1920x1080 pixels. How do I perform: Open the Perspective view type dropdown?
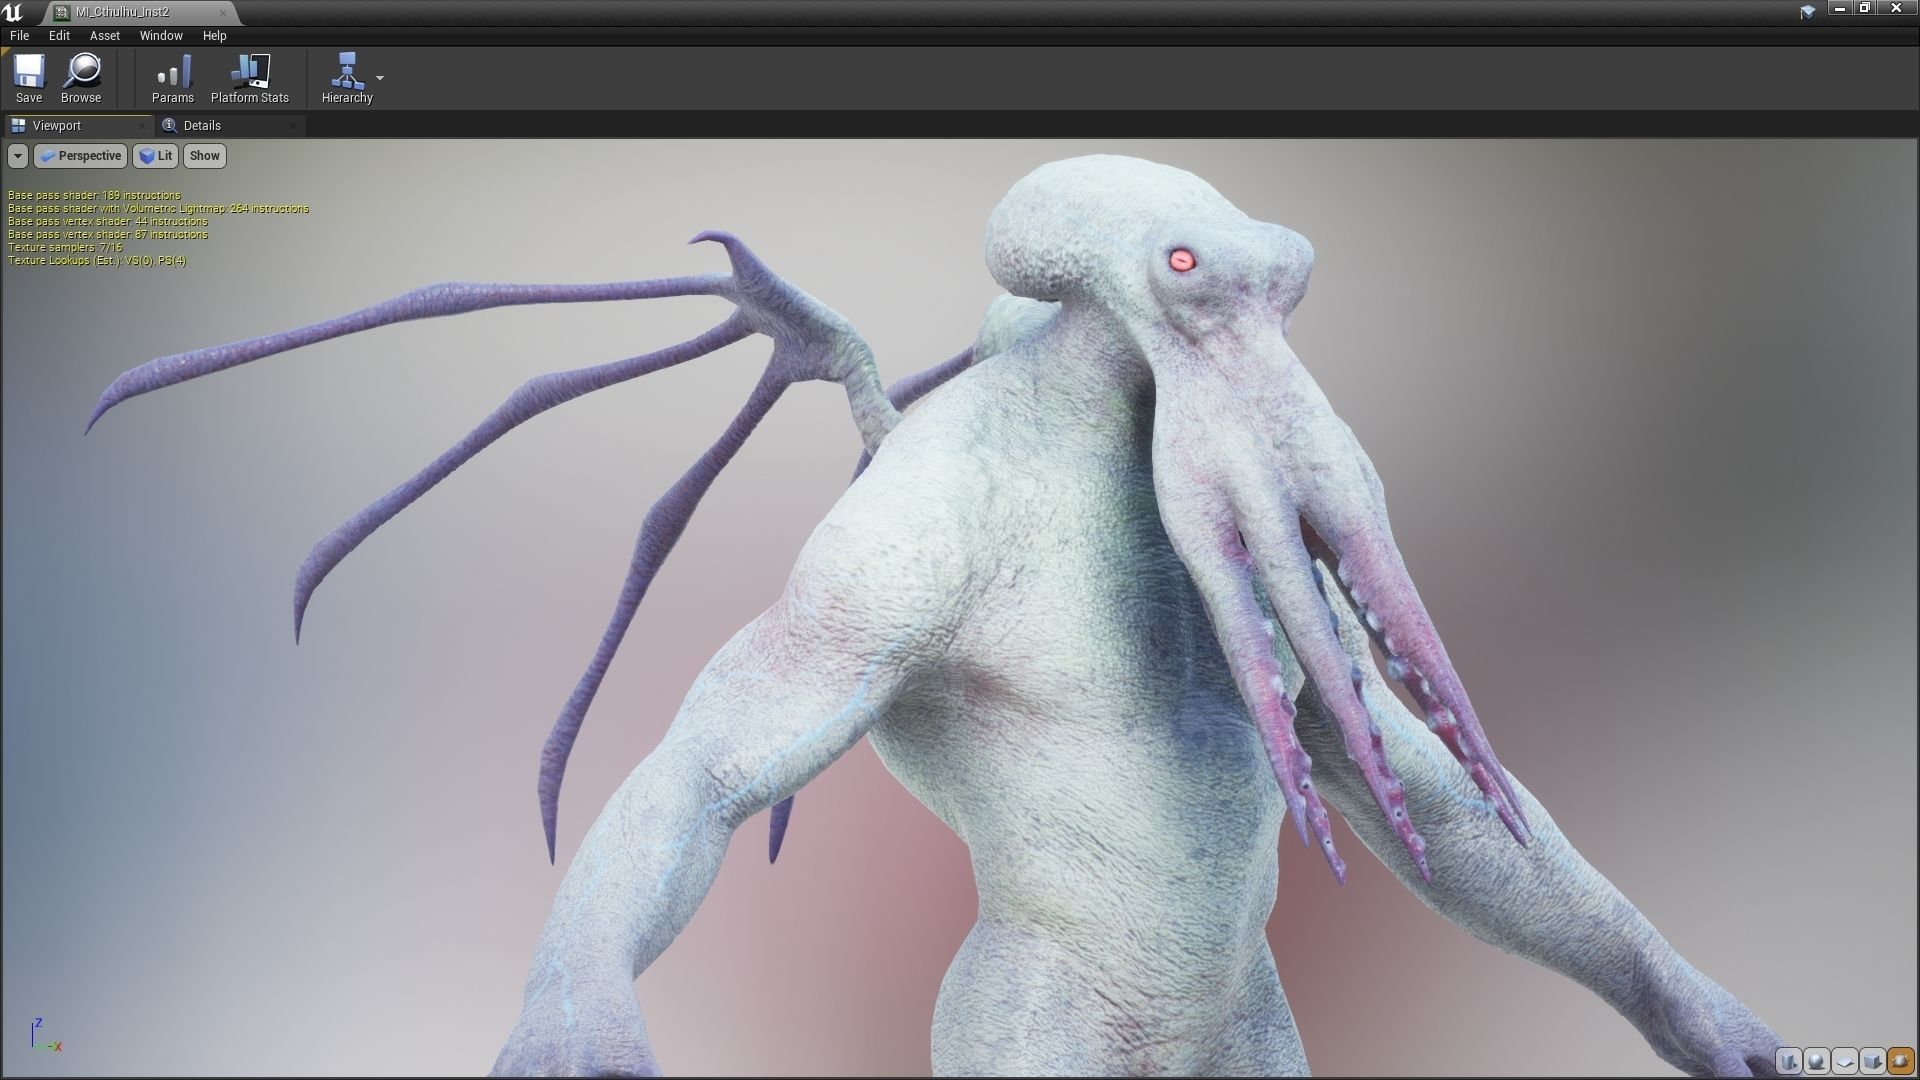point(81,156)
